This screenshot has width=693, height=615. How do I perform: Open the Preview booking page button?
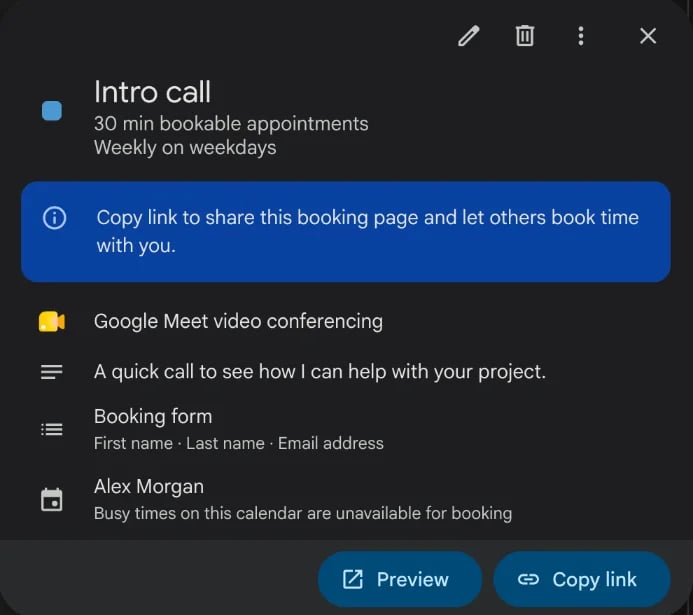400,579
